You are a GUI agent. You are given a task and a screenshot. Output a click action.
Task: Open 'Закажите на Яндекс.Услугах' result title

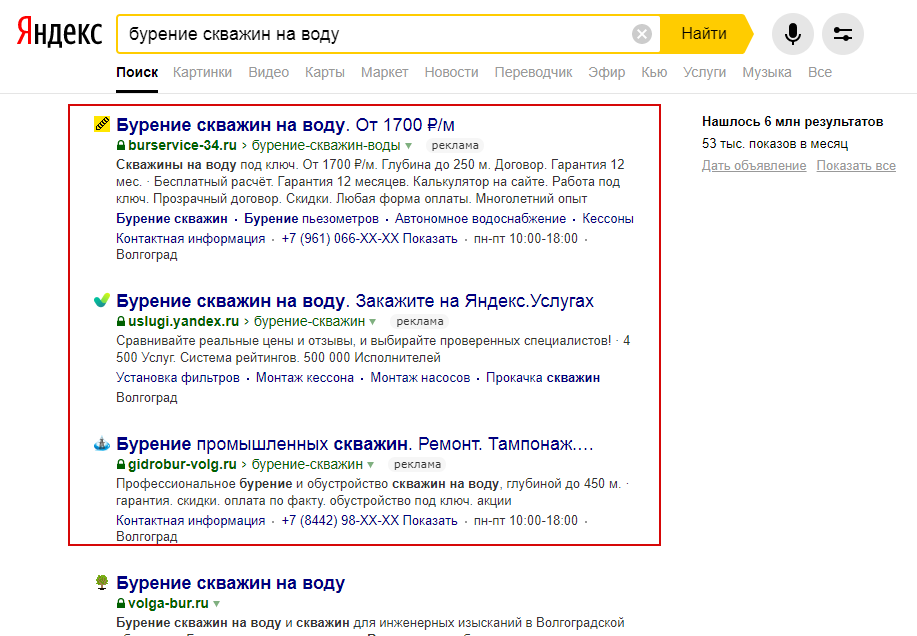pyautogui.click(x=355, y=300)
